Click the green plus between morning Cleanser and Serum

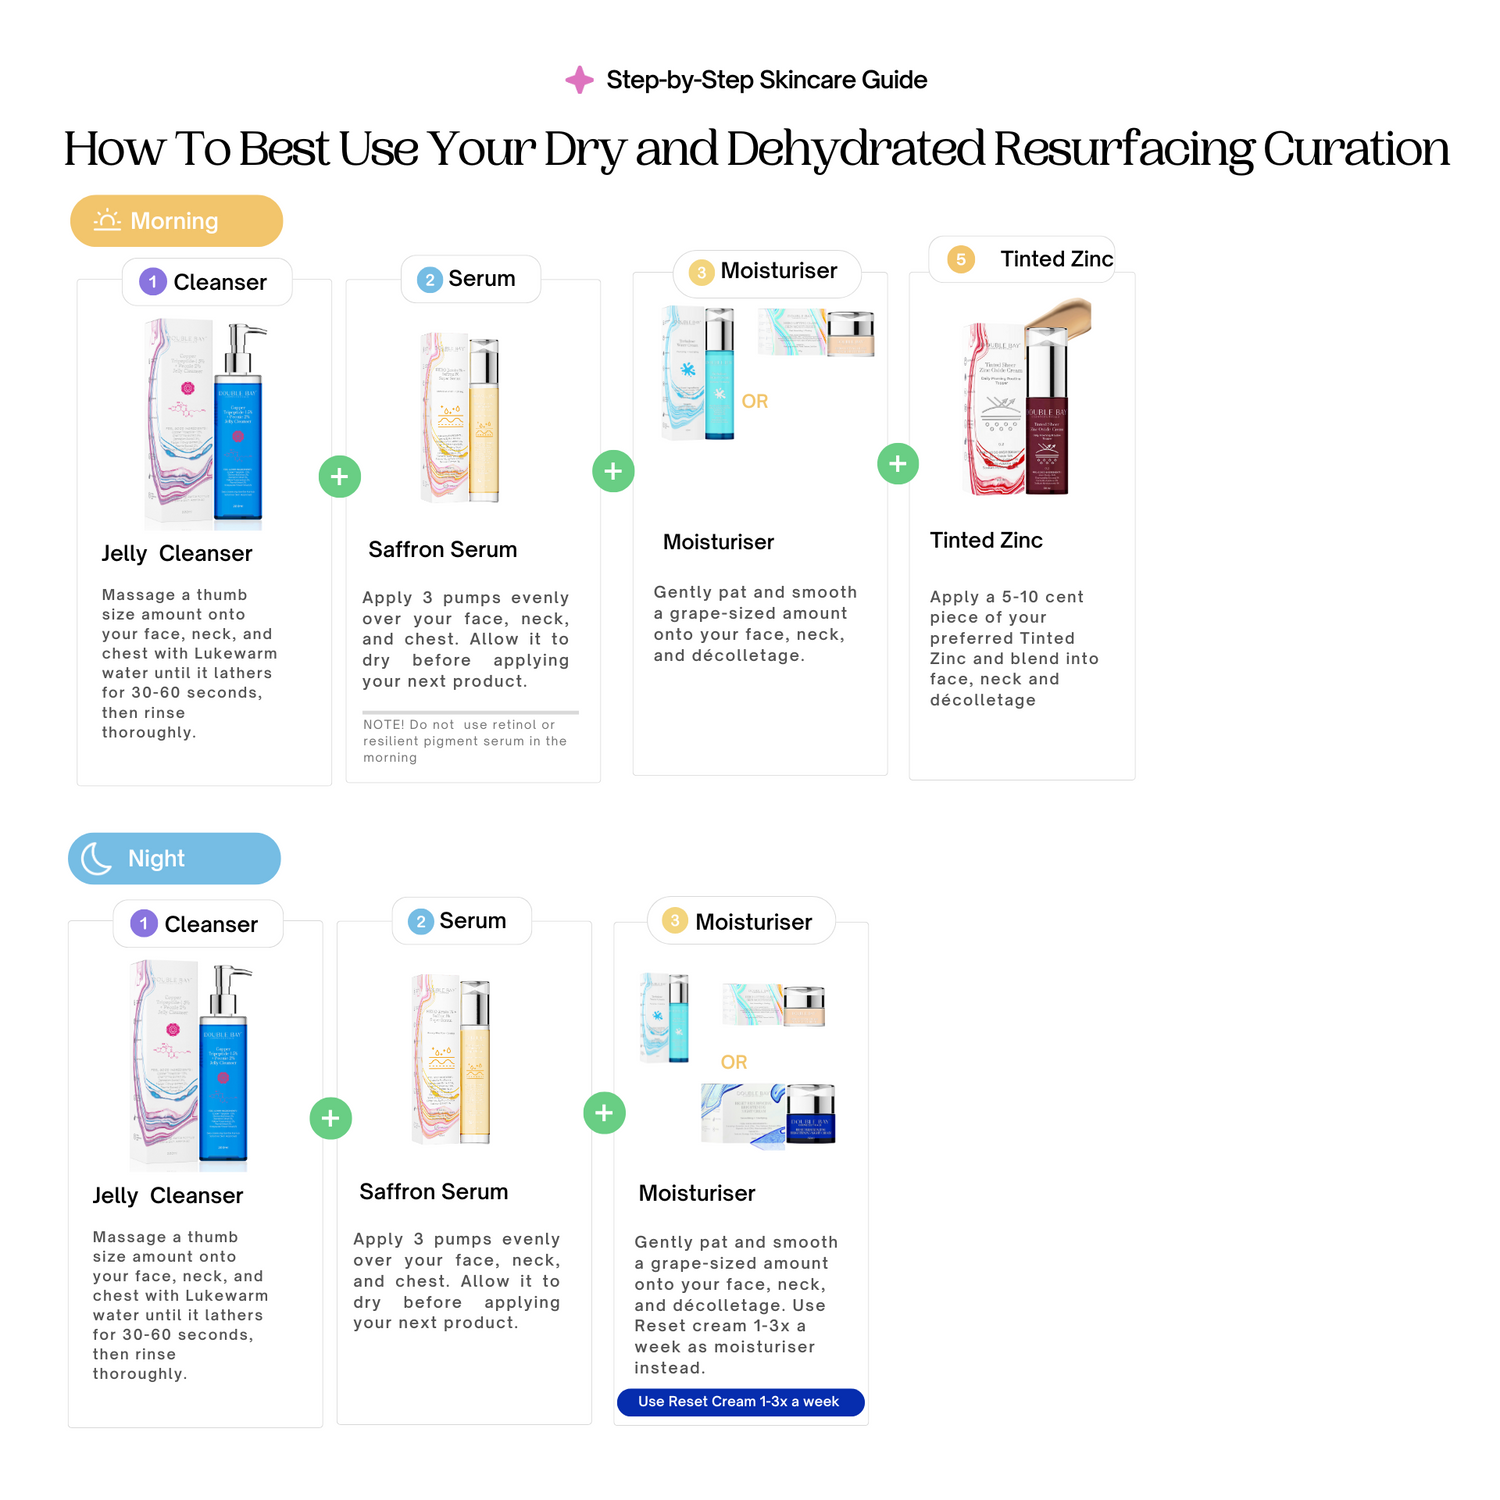click(x=339, y=476)
